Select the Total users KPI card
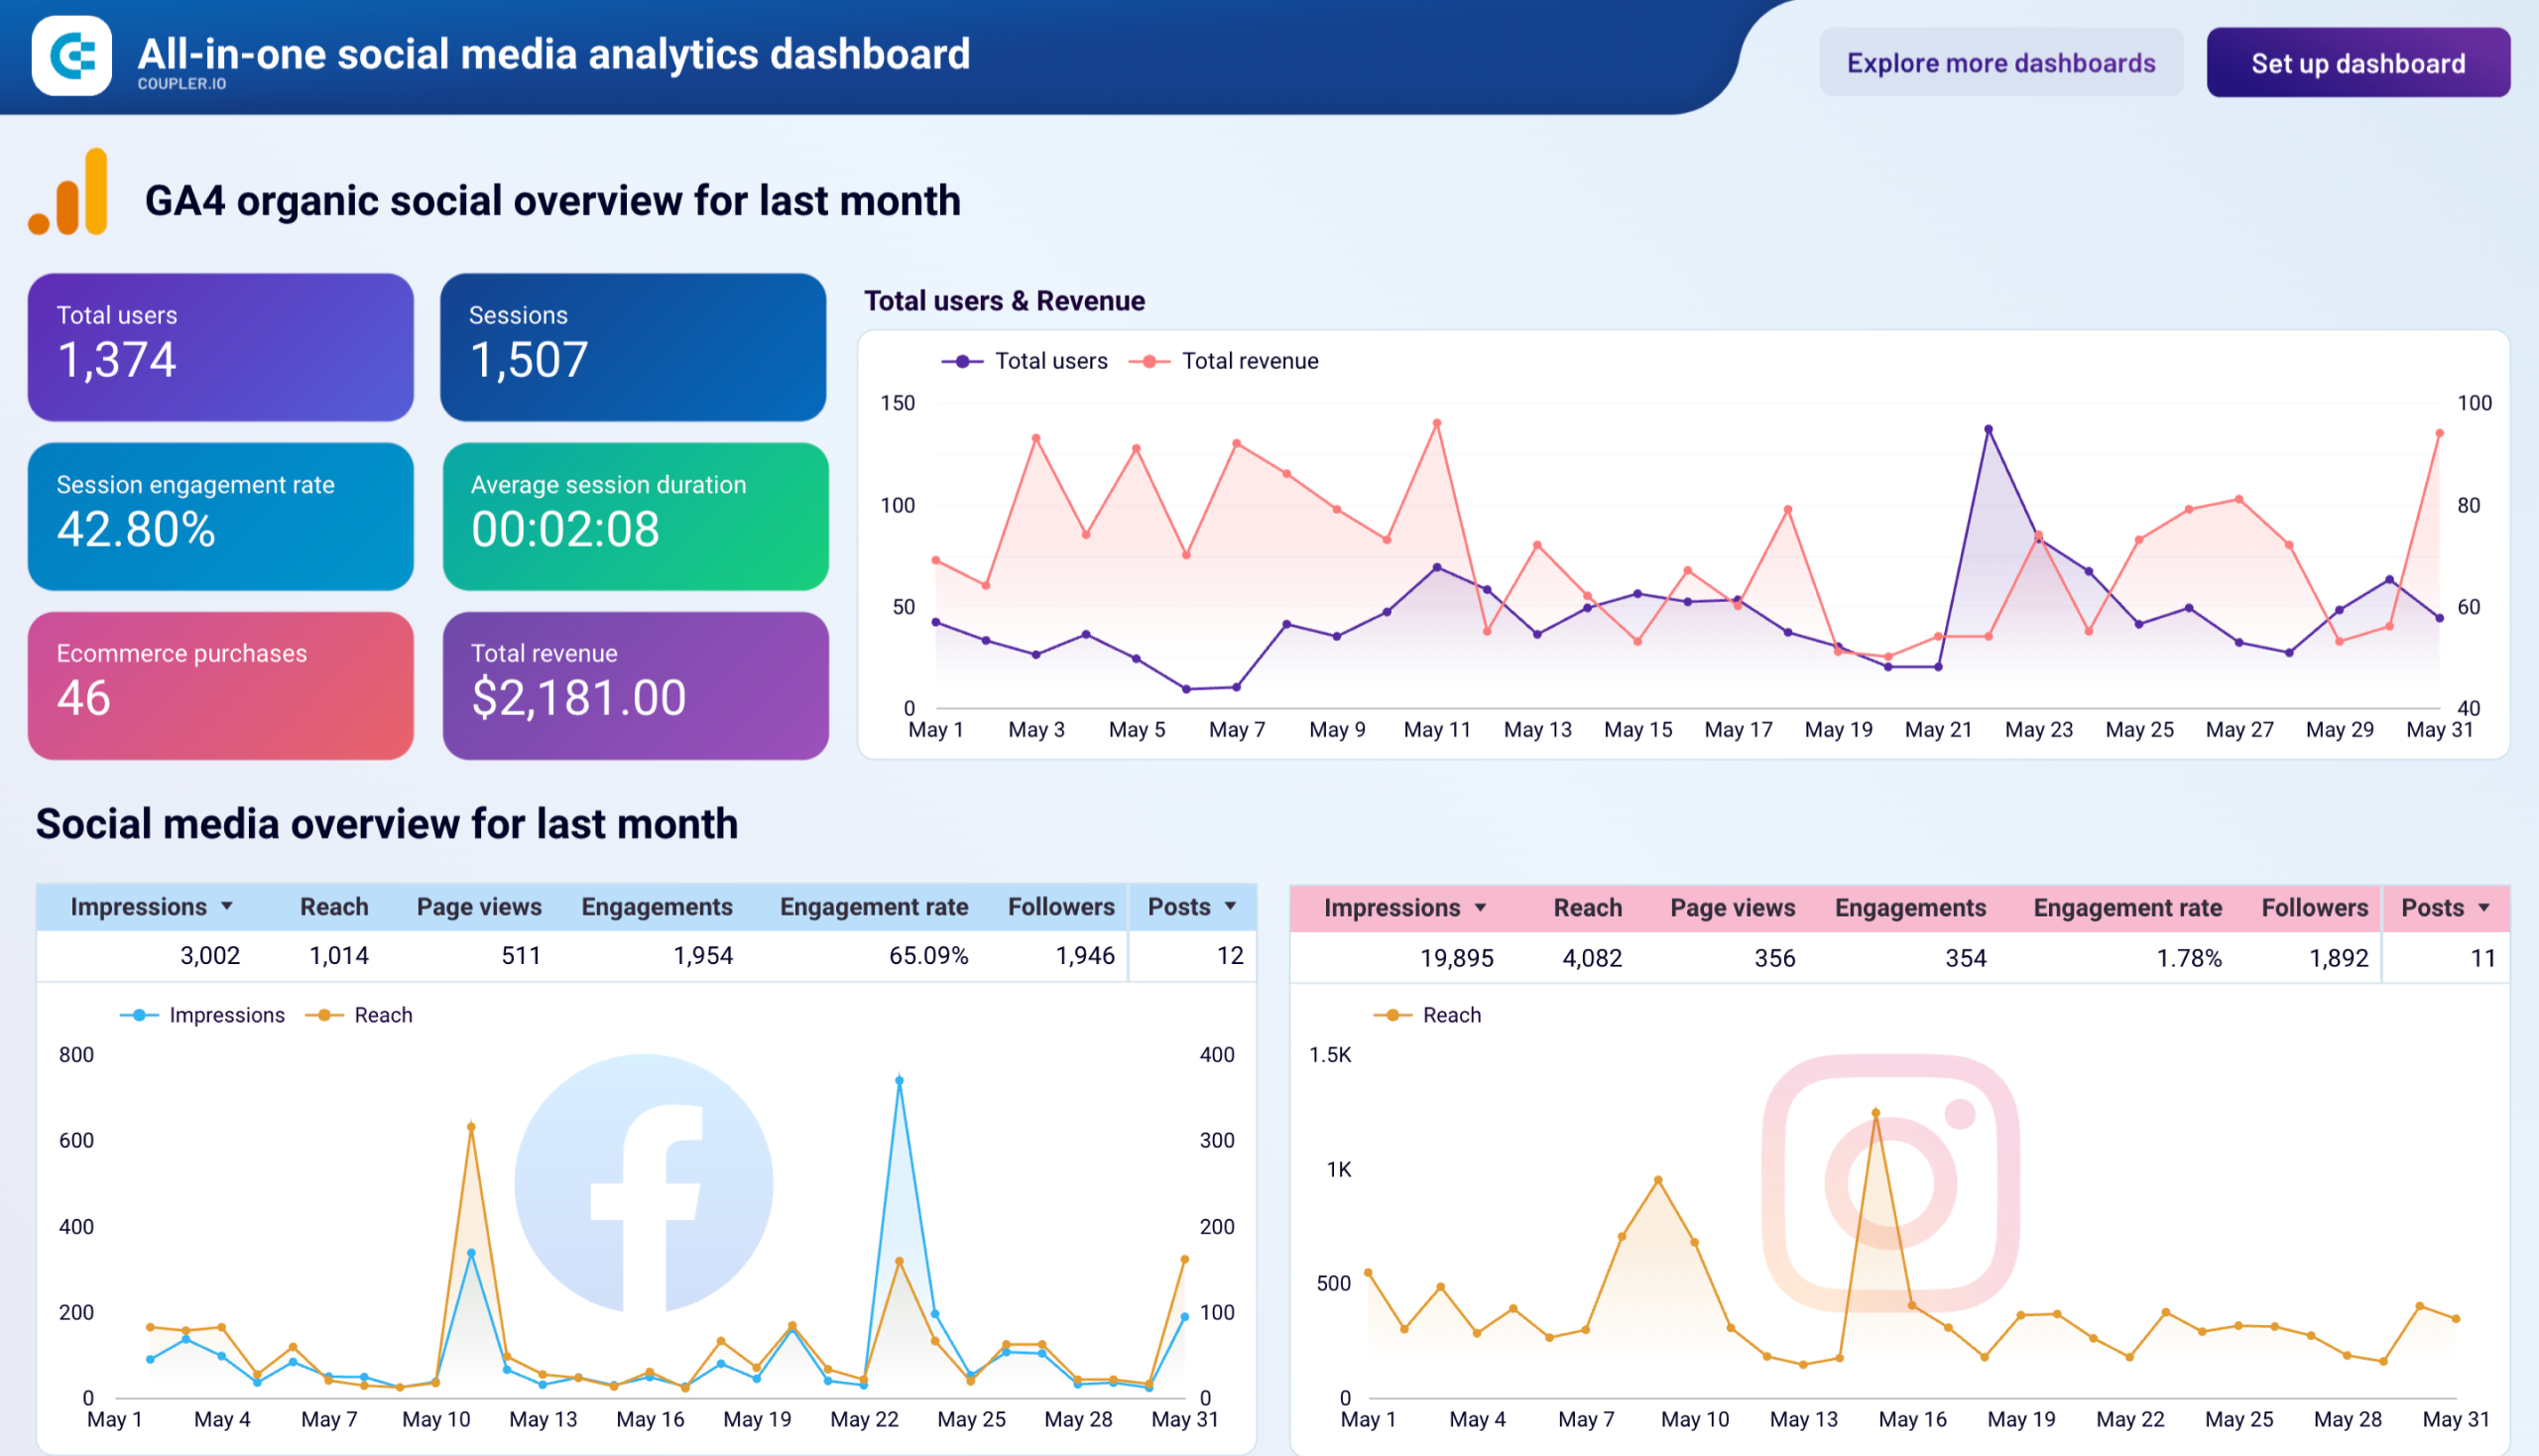 pyautogui.click(x=220, y=347)
